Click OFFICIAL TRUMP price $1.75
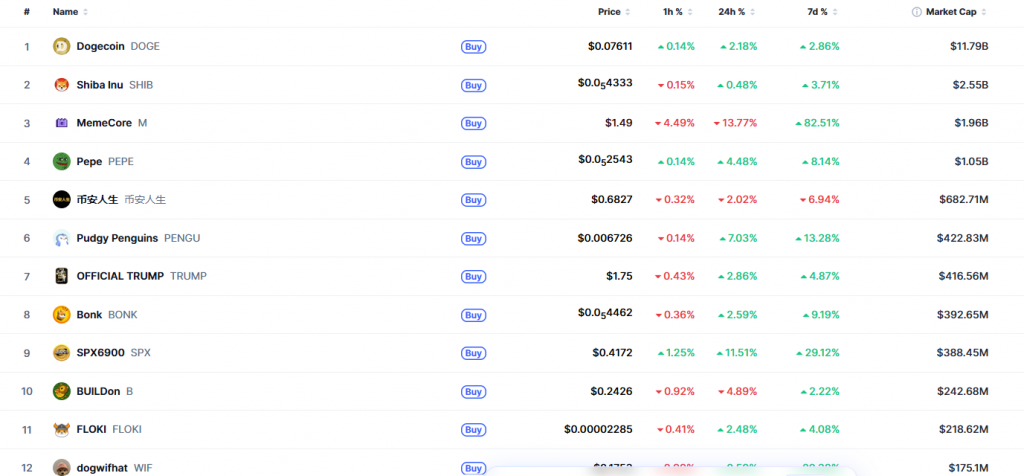This screenshot has height=476, width=1024. tap(619, 276)
